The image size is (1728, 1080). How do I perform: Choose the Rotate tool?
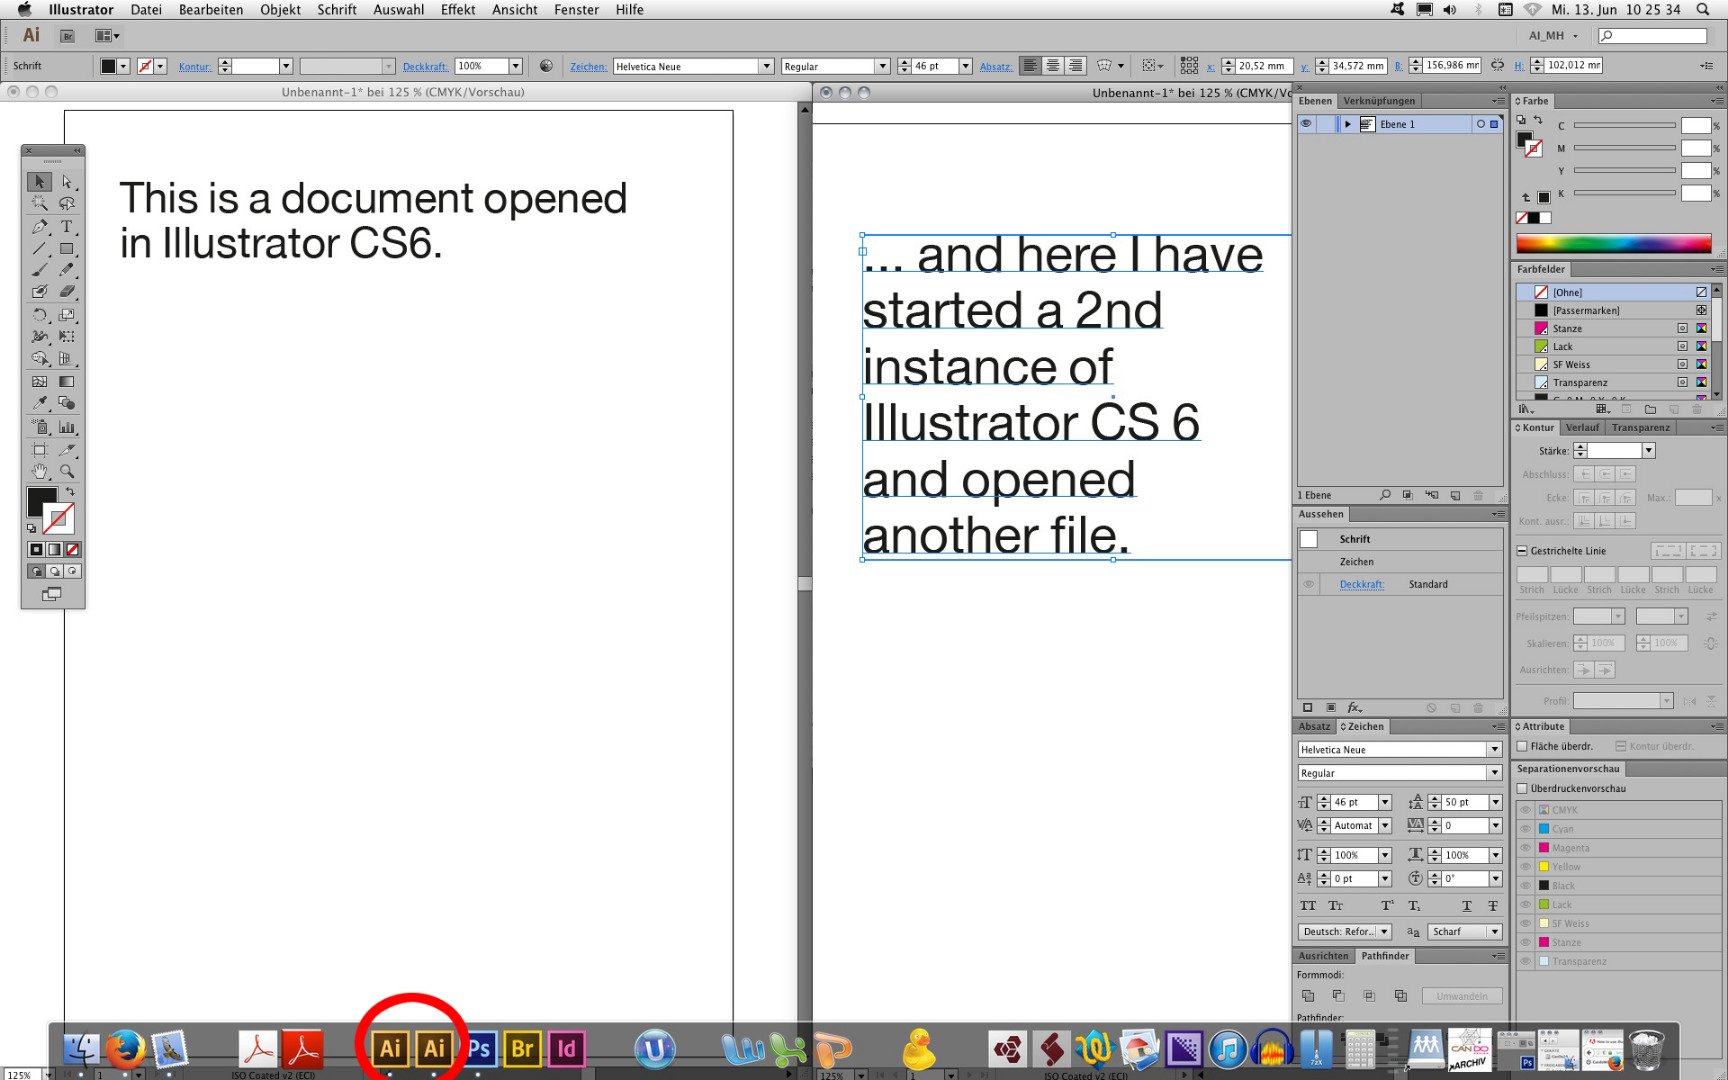coord(39,315)
